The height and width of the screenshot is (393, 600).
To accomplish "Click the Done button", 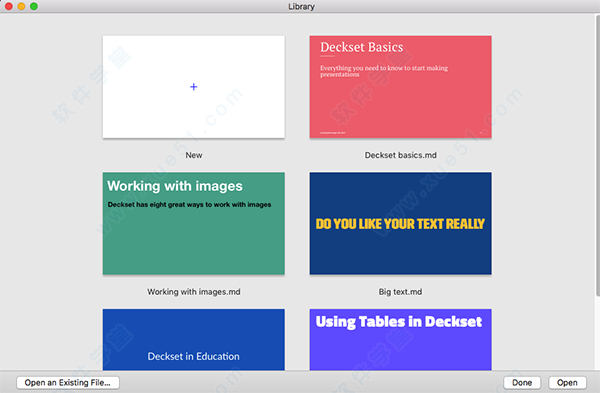I will (522, 383).
